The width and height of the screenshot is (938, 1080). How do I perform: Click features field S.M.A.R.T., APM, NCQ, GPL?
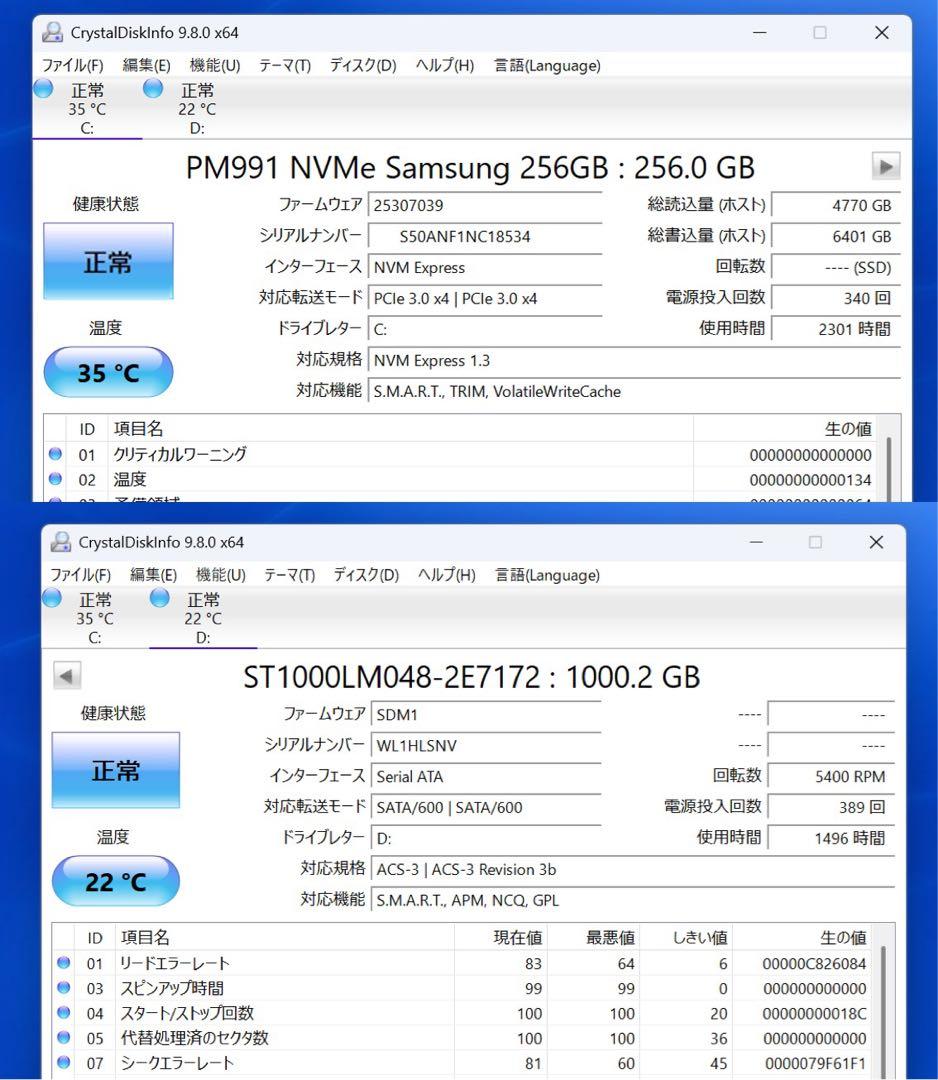[633, 900]
